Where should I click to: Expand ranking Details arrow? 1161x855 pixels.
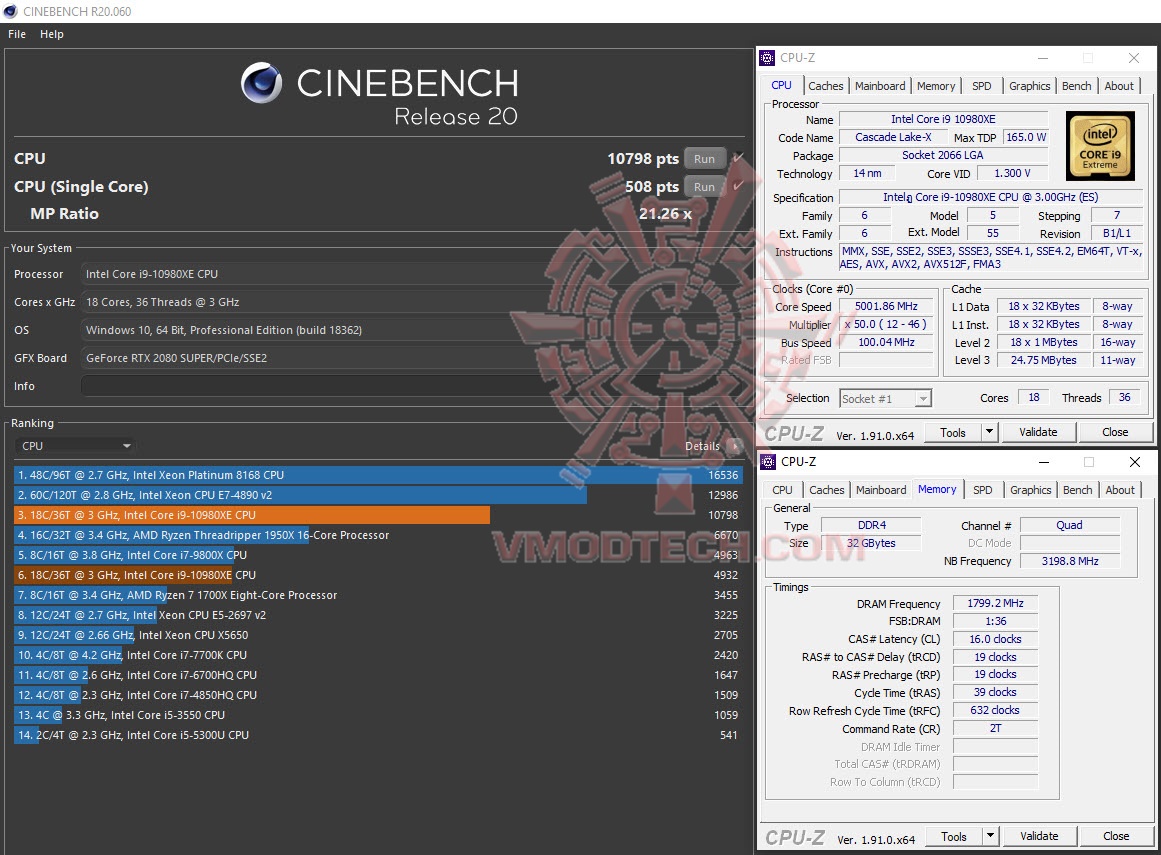tap(735, 446)
